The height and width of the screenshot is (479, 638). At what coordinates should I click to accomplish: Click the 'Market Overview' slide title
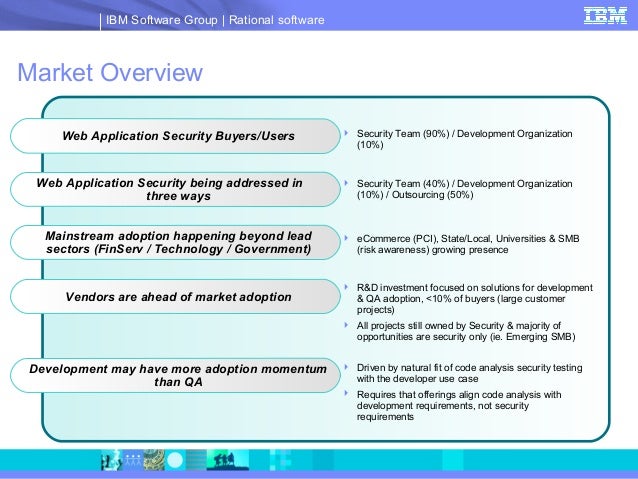coord(110,72)
